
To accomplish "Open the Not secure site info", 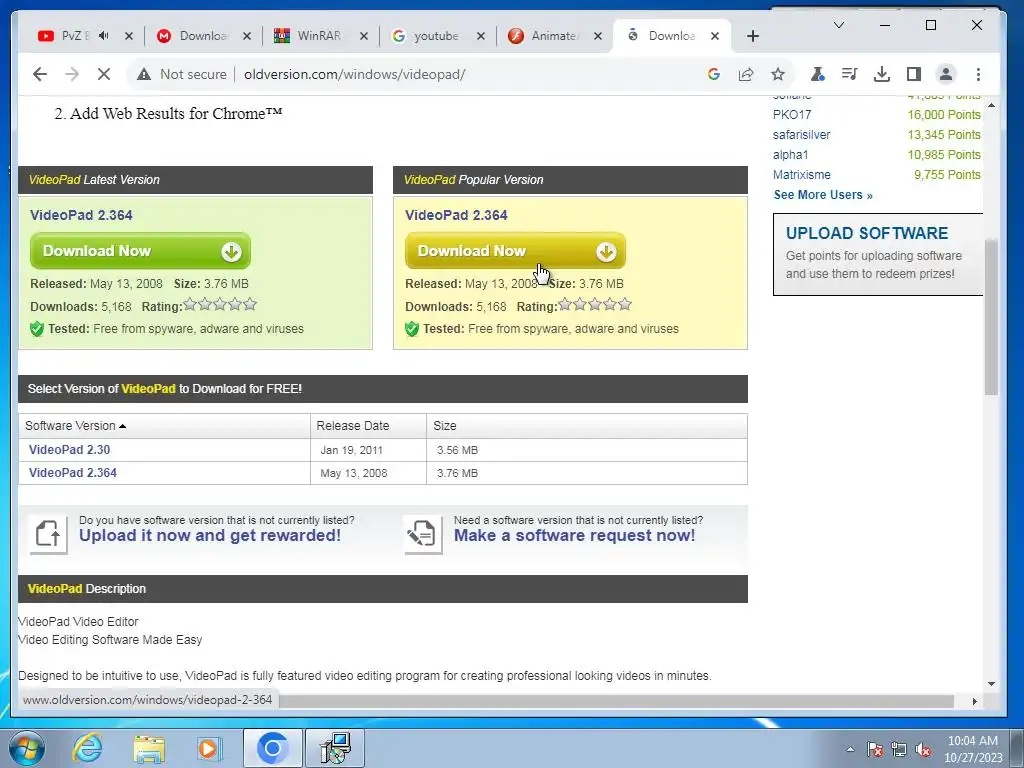I will (182, 74).
